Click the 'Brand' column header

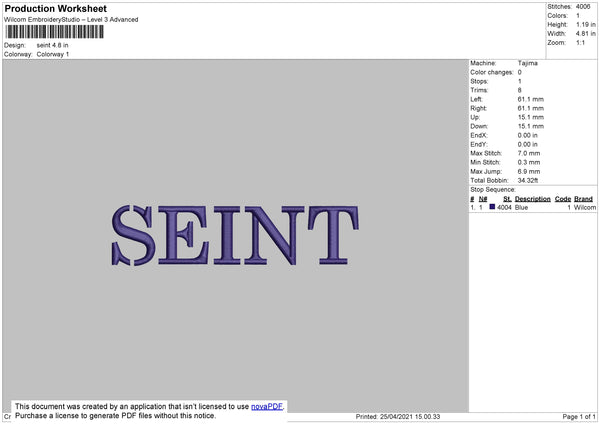pos(584,199)
